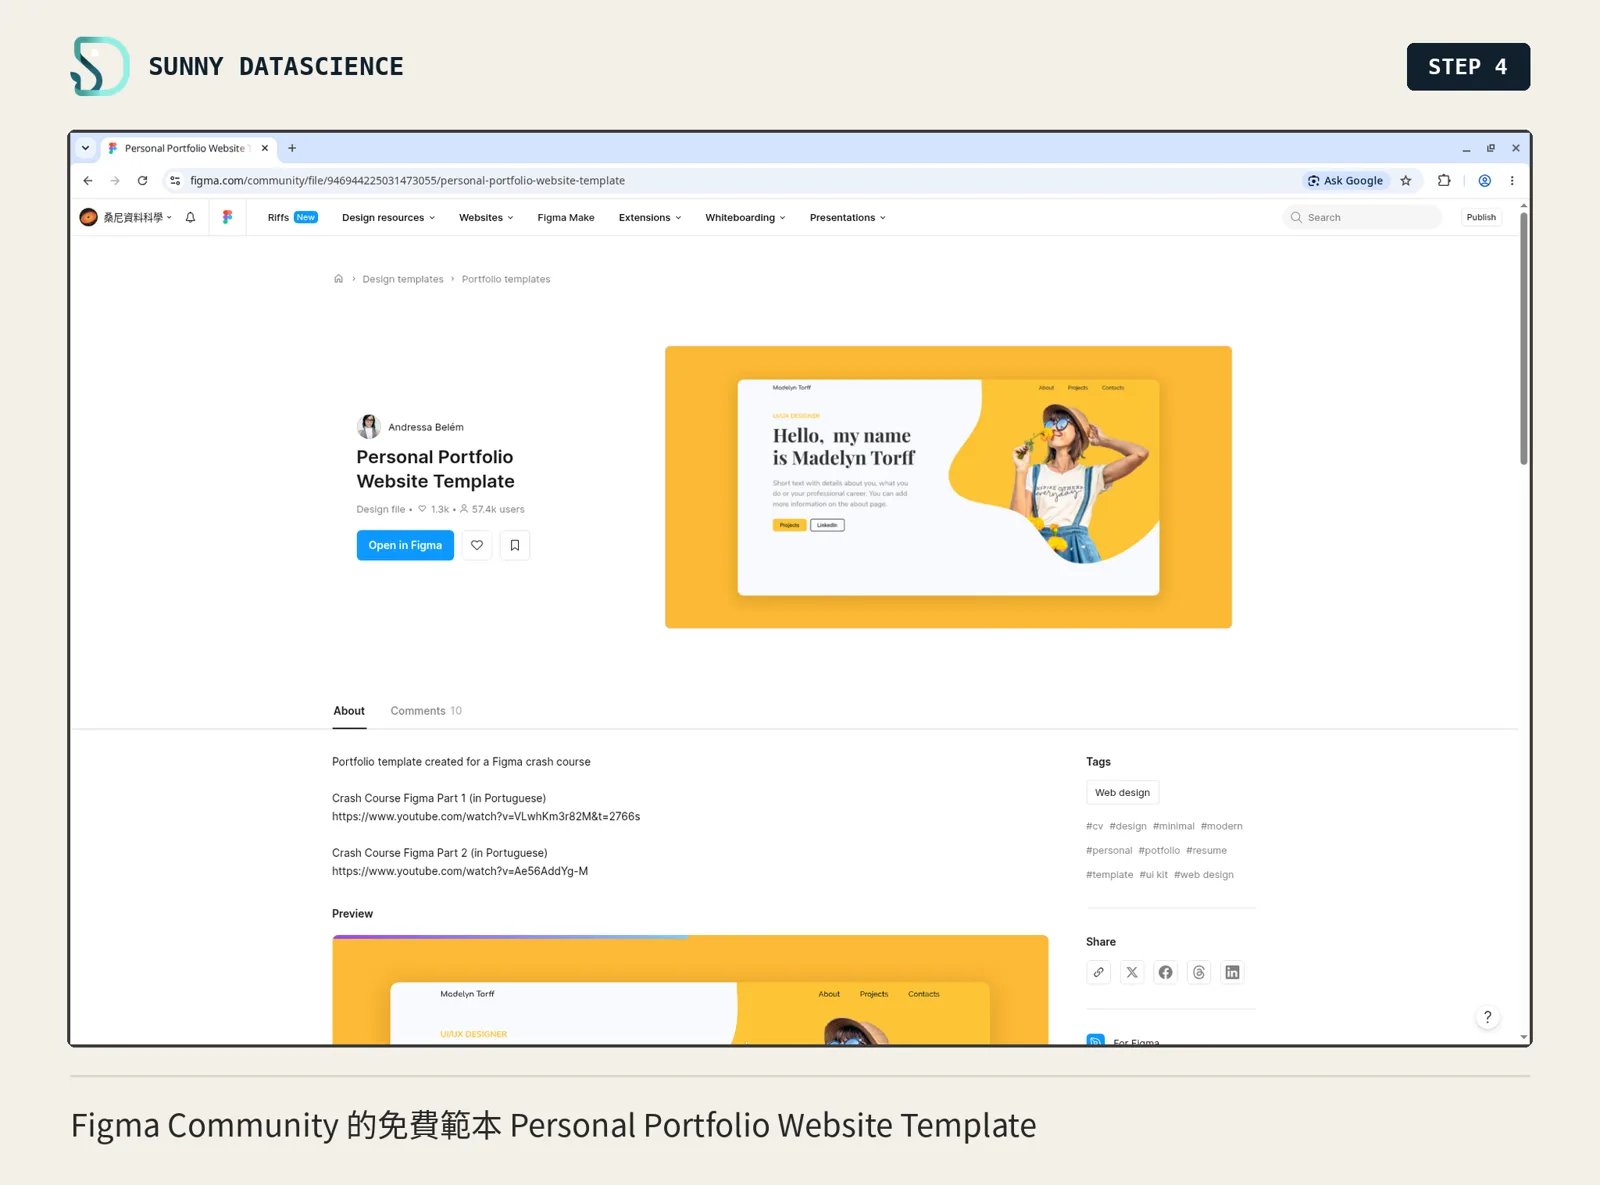Screen dimensions: 1600x1185
Task: Open notifications bell icon
Action: coord(190,217)
